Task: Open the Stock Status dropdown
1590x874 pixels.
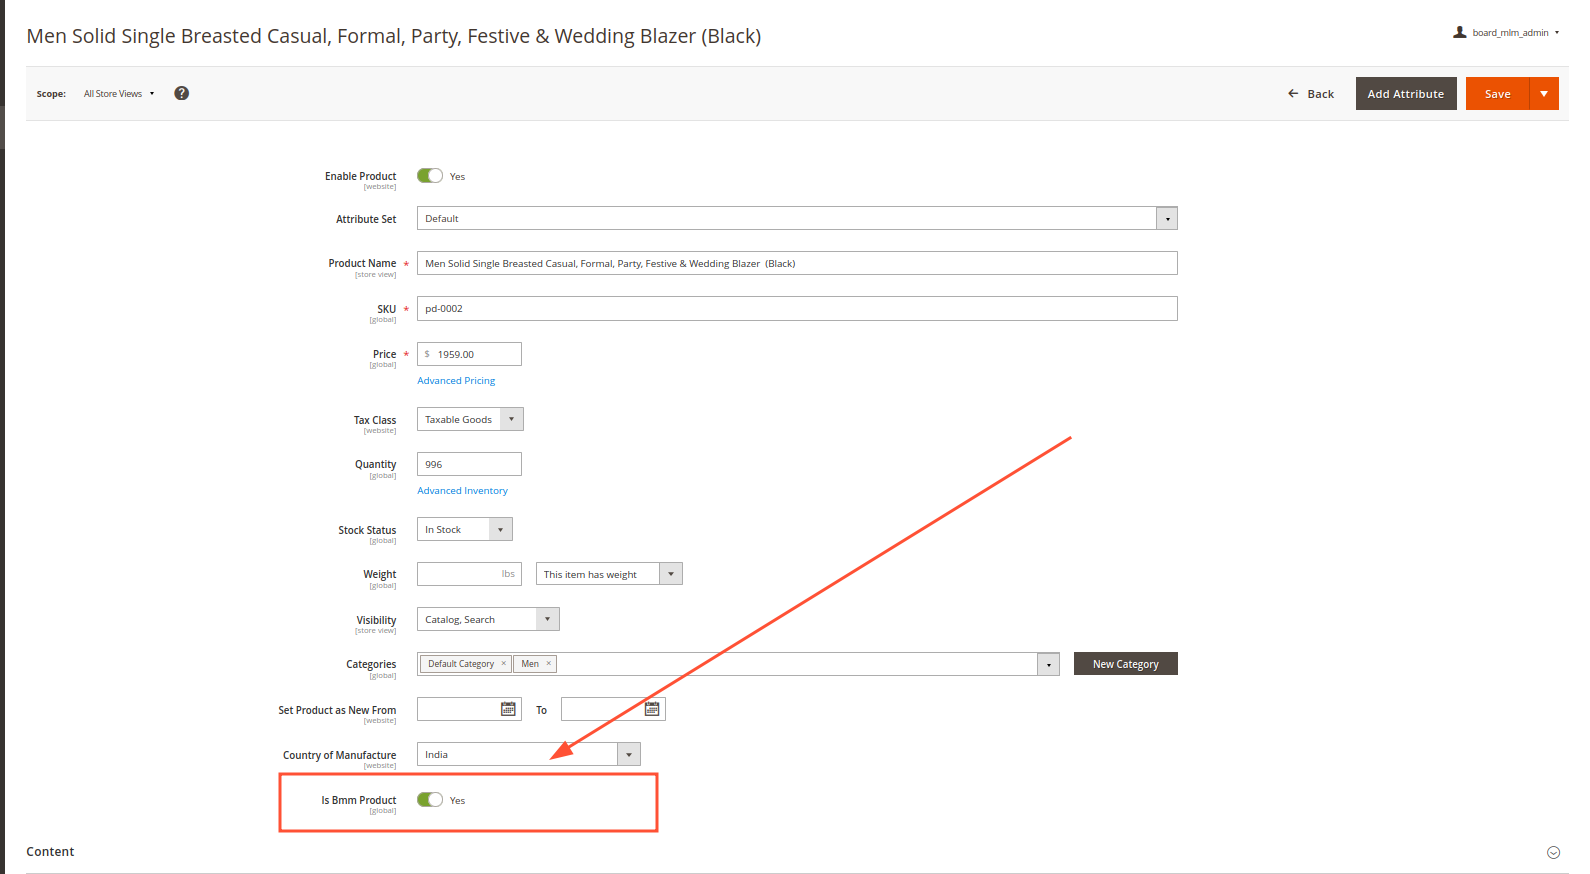Action: point(500,530)
